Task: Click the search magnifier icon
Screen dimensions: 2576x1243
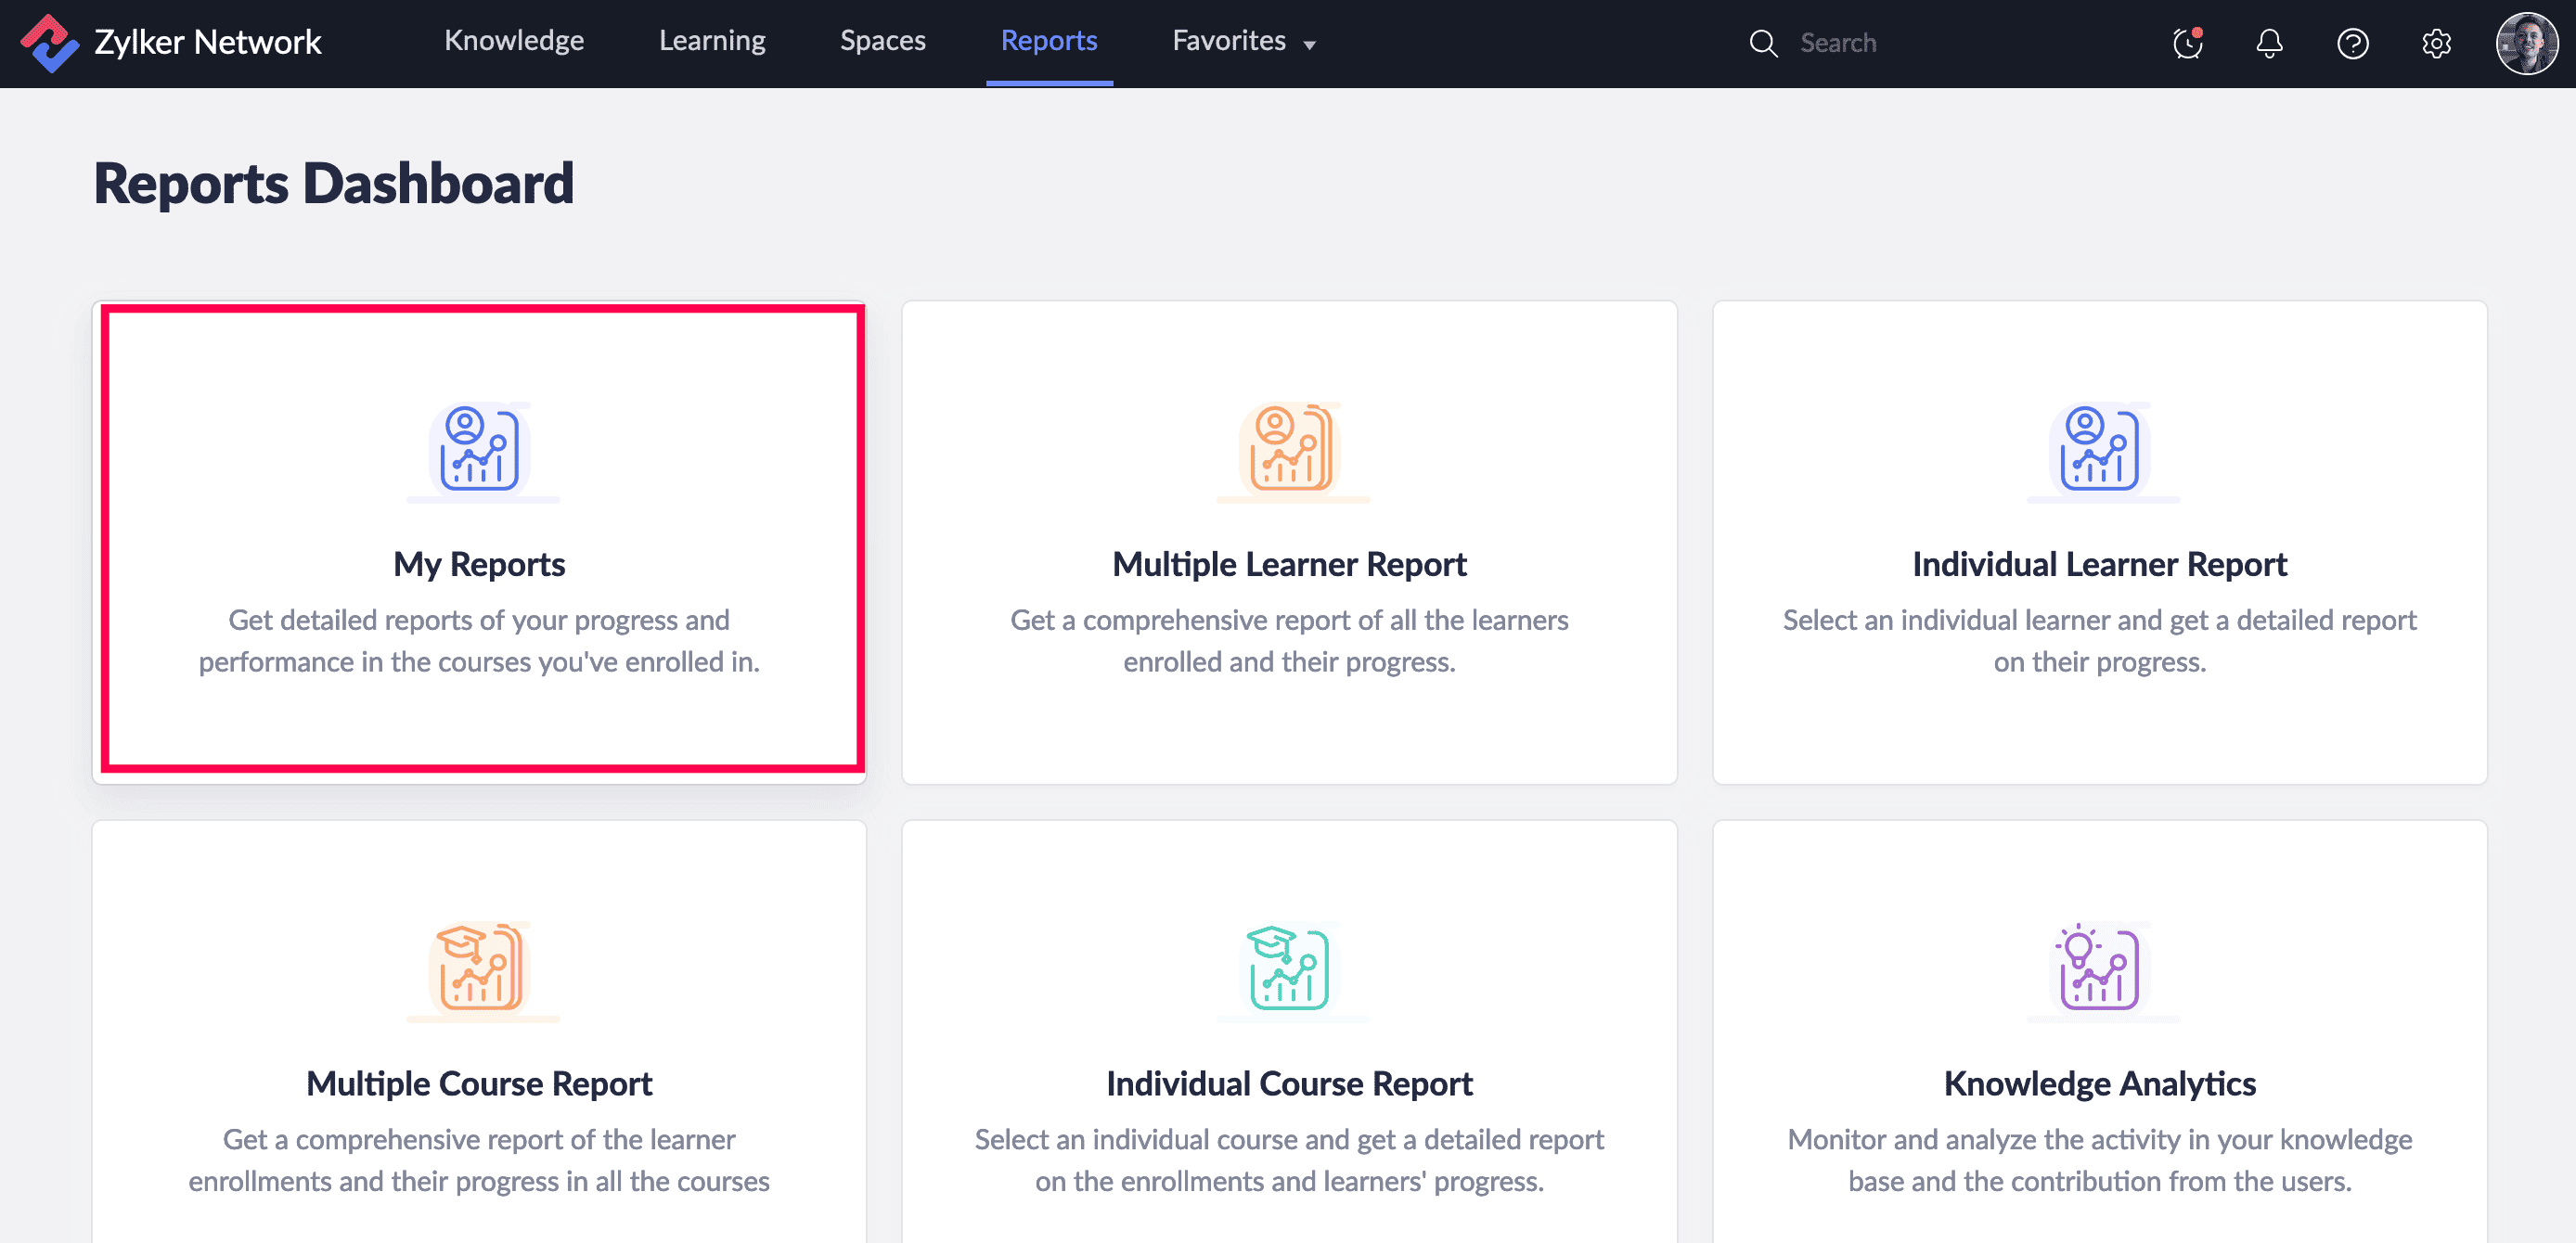Action: pos(1763,43)
